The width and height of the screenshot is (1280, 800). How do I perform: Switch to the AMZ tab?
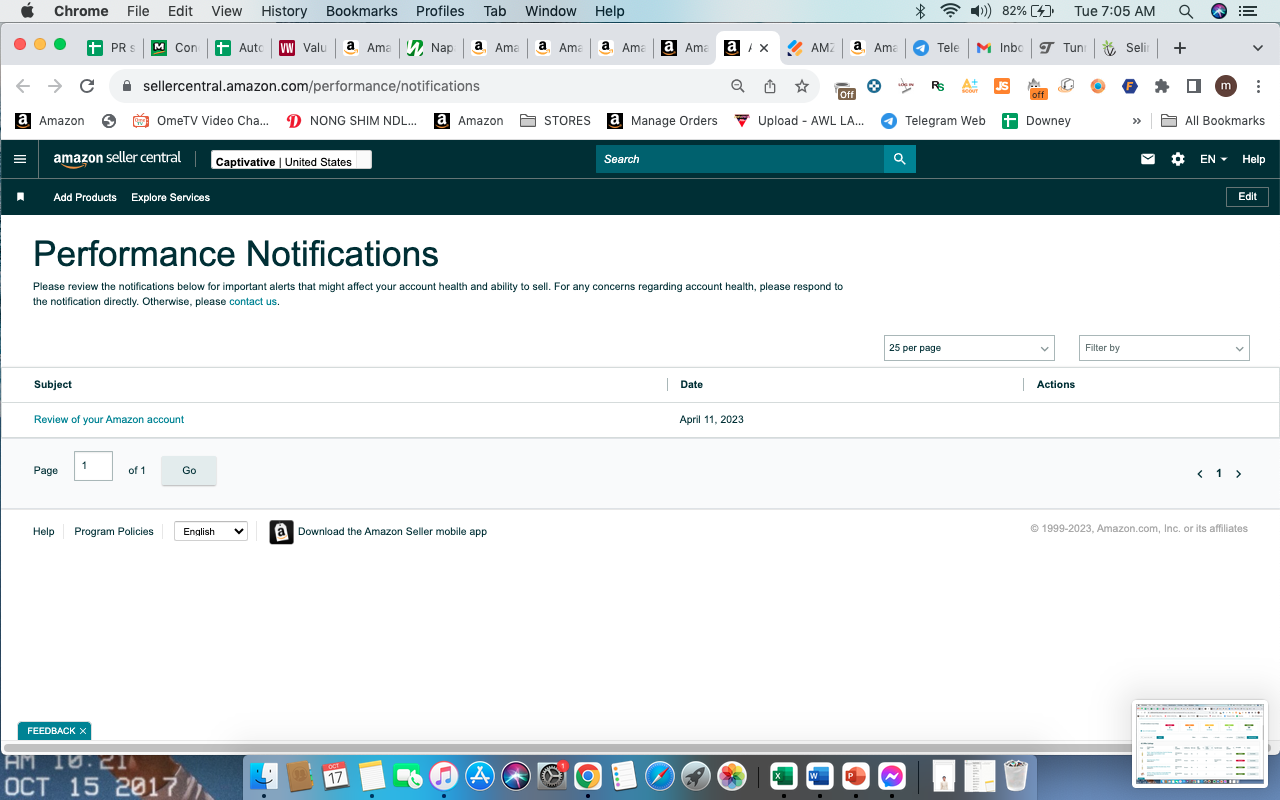tap(810, 48)
